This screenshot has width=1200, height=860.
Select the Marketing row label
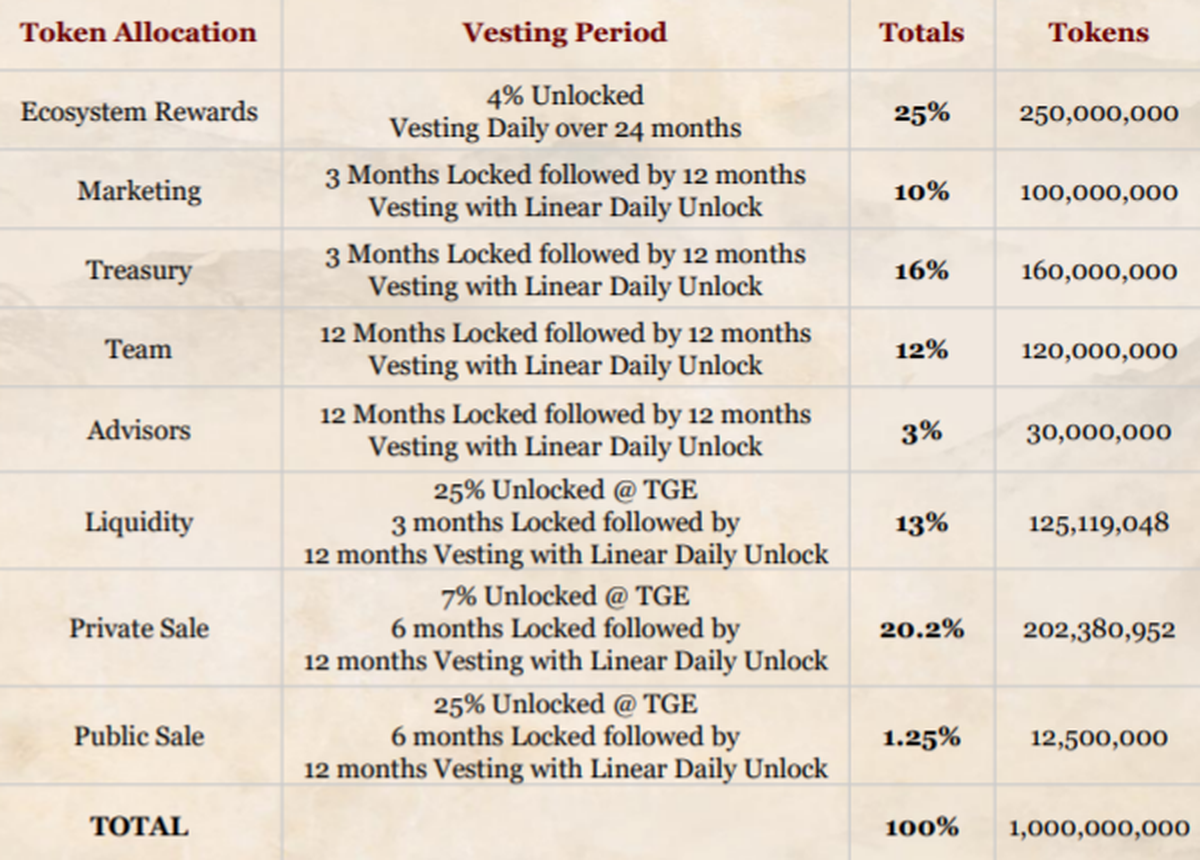pos(139,190)
